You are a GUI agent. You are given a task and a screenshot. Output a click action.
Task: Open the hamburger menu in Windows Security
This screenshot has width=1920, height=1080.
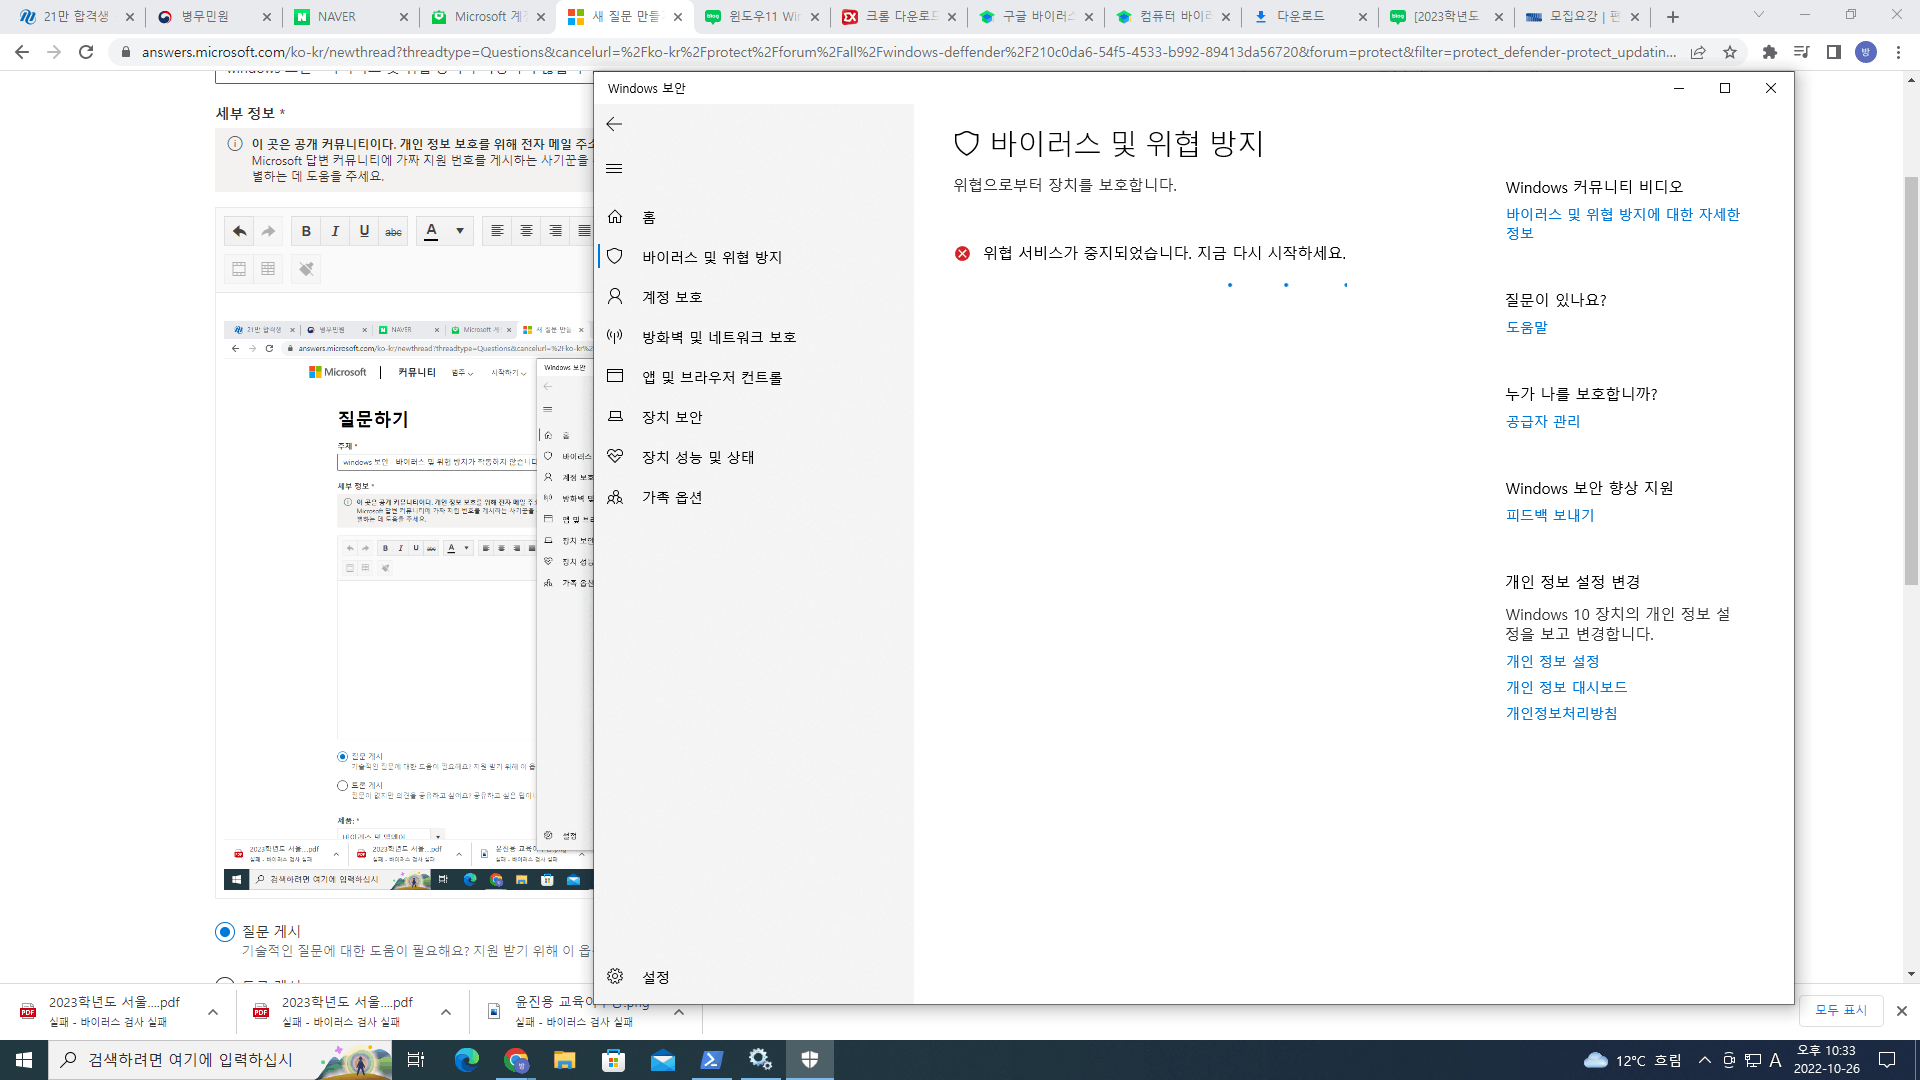tap(614, 168)
